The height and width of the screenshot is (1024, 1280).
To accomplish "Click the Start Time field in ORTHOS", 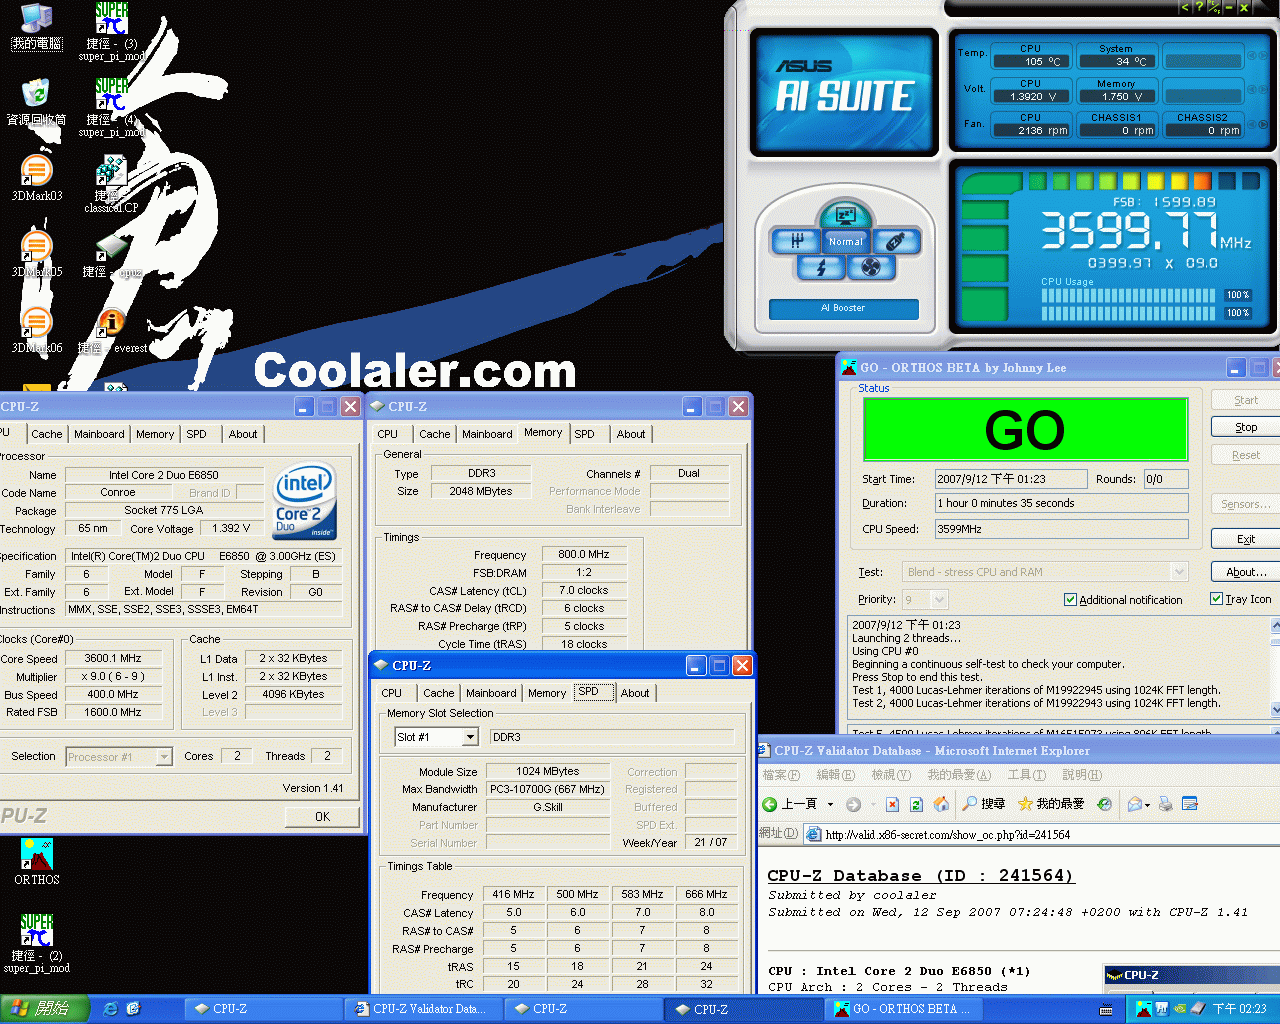I will point(1010,479).
